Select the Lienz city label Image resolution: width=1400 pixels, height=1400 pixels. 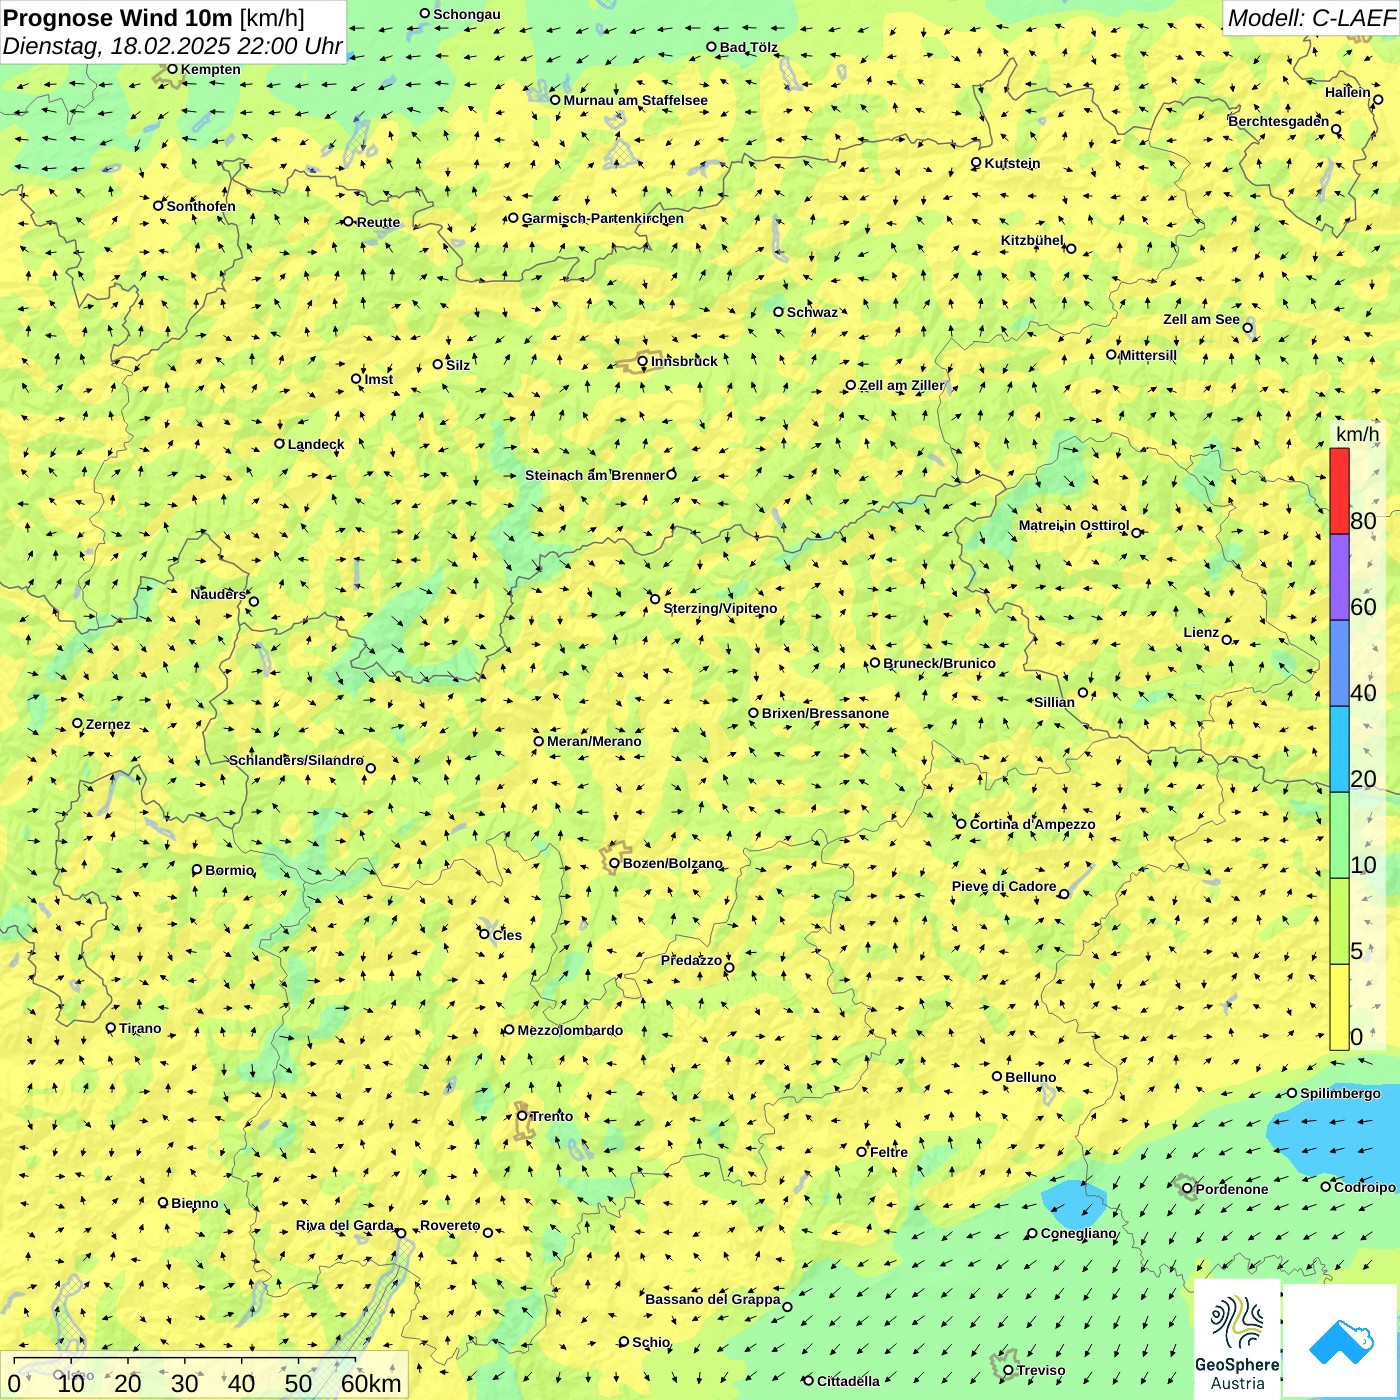pyautogui.click(x=1201, y=632)
